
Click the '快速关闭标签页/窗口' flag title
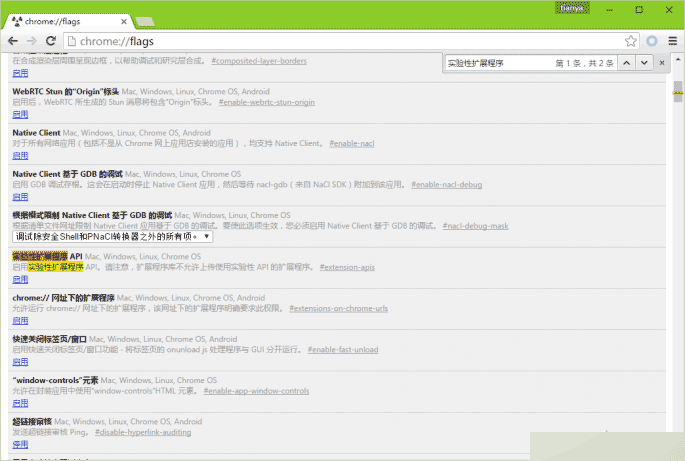(x=49, y=339)
